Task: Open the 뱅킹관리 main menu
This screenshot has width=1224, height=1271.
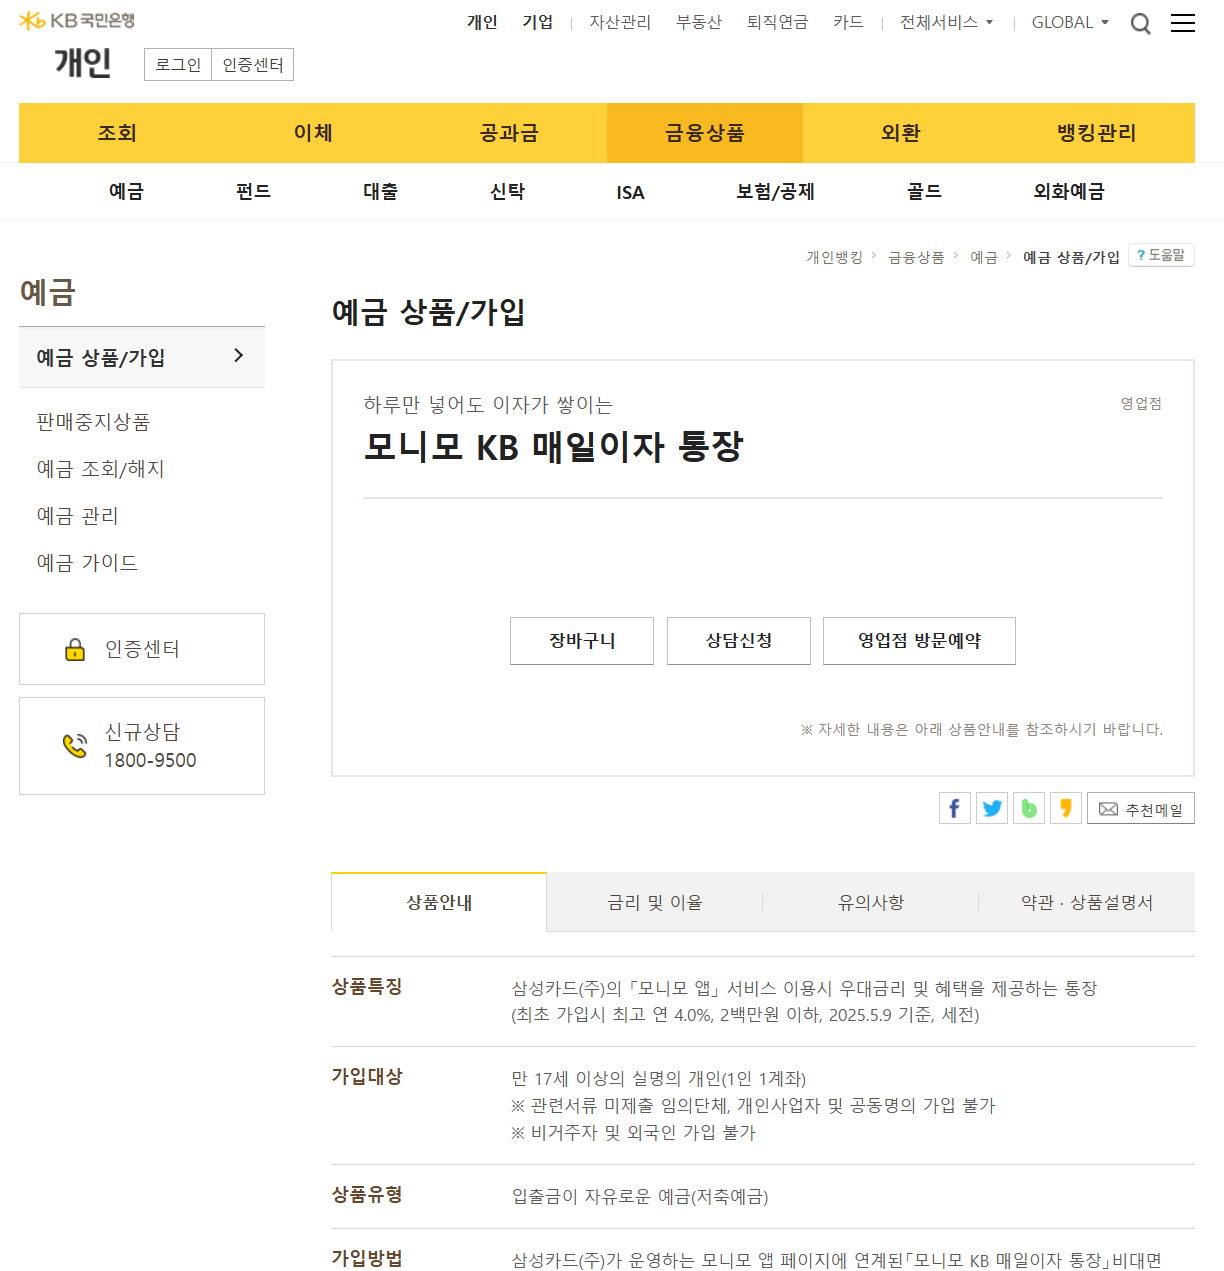Action: point(1097,133)
